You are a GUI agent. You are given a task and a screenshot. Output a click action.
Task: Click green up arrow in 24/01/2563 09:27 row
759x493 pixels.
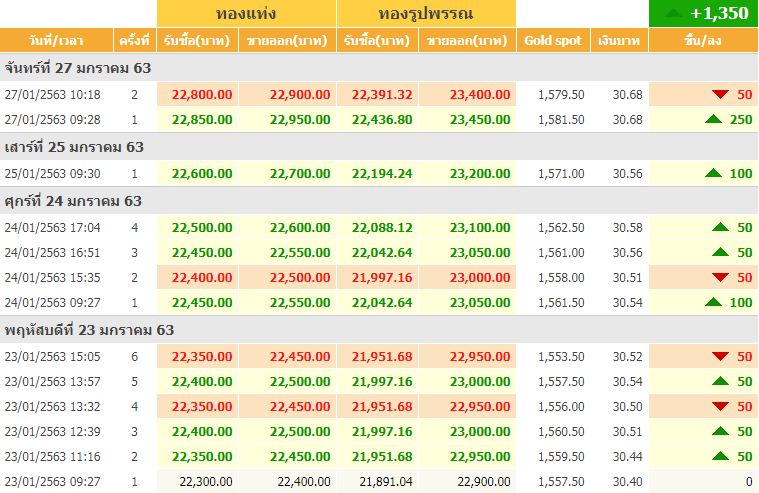(713, 302)
